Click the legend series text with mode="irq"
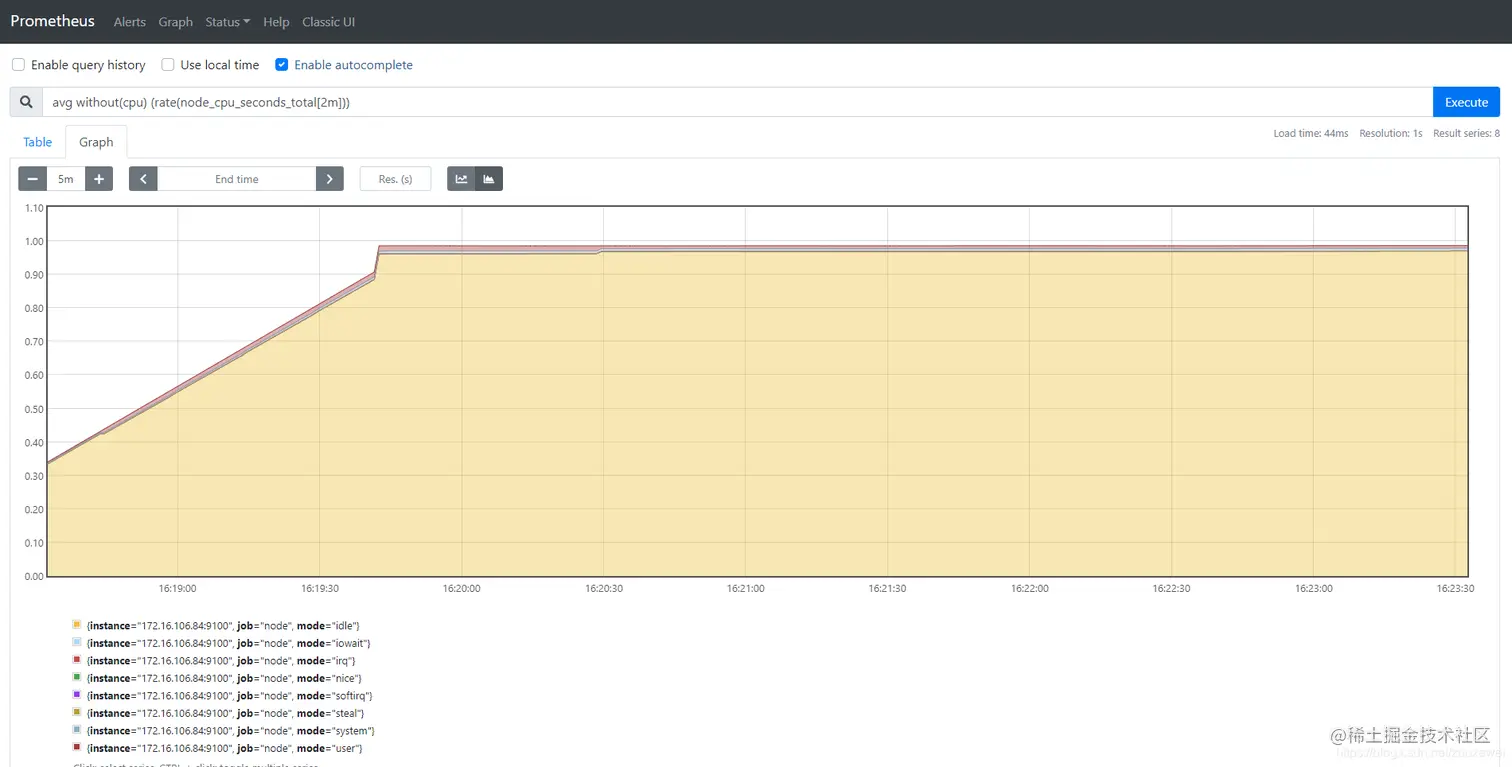The width and height of the screenshot is (1512, 767). (x=221, y=661)
